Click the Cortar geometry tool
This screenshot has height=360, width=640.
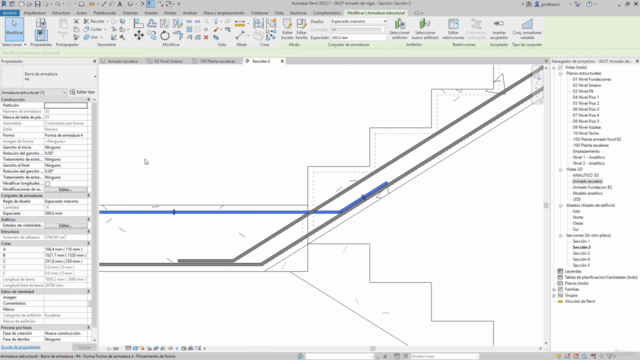click(x=94, y=29)
